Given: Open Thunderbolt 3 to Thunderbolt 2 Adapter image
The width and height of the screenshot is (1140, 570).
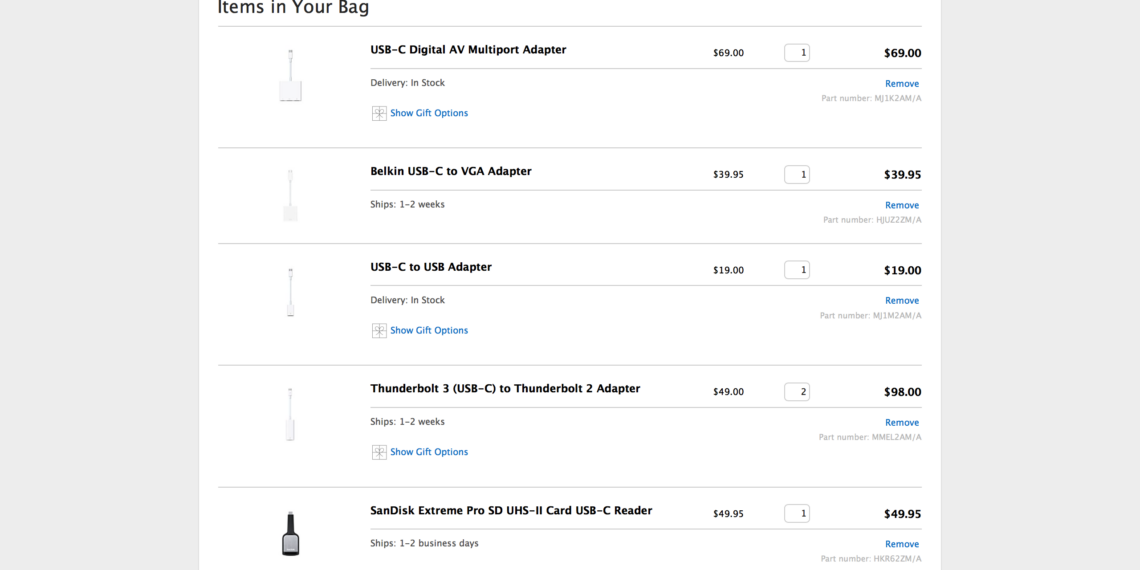Looking at the screenshot, I should (290, 415).
